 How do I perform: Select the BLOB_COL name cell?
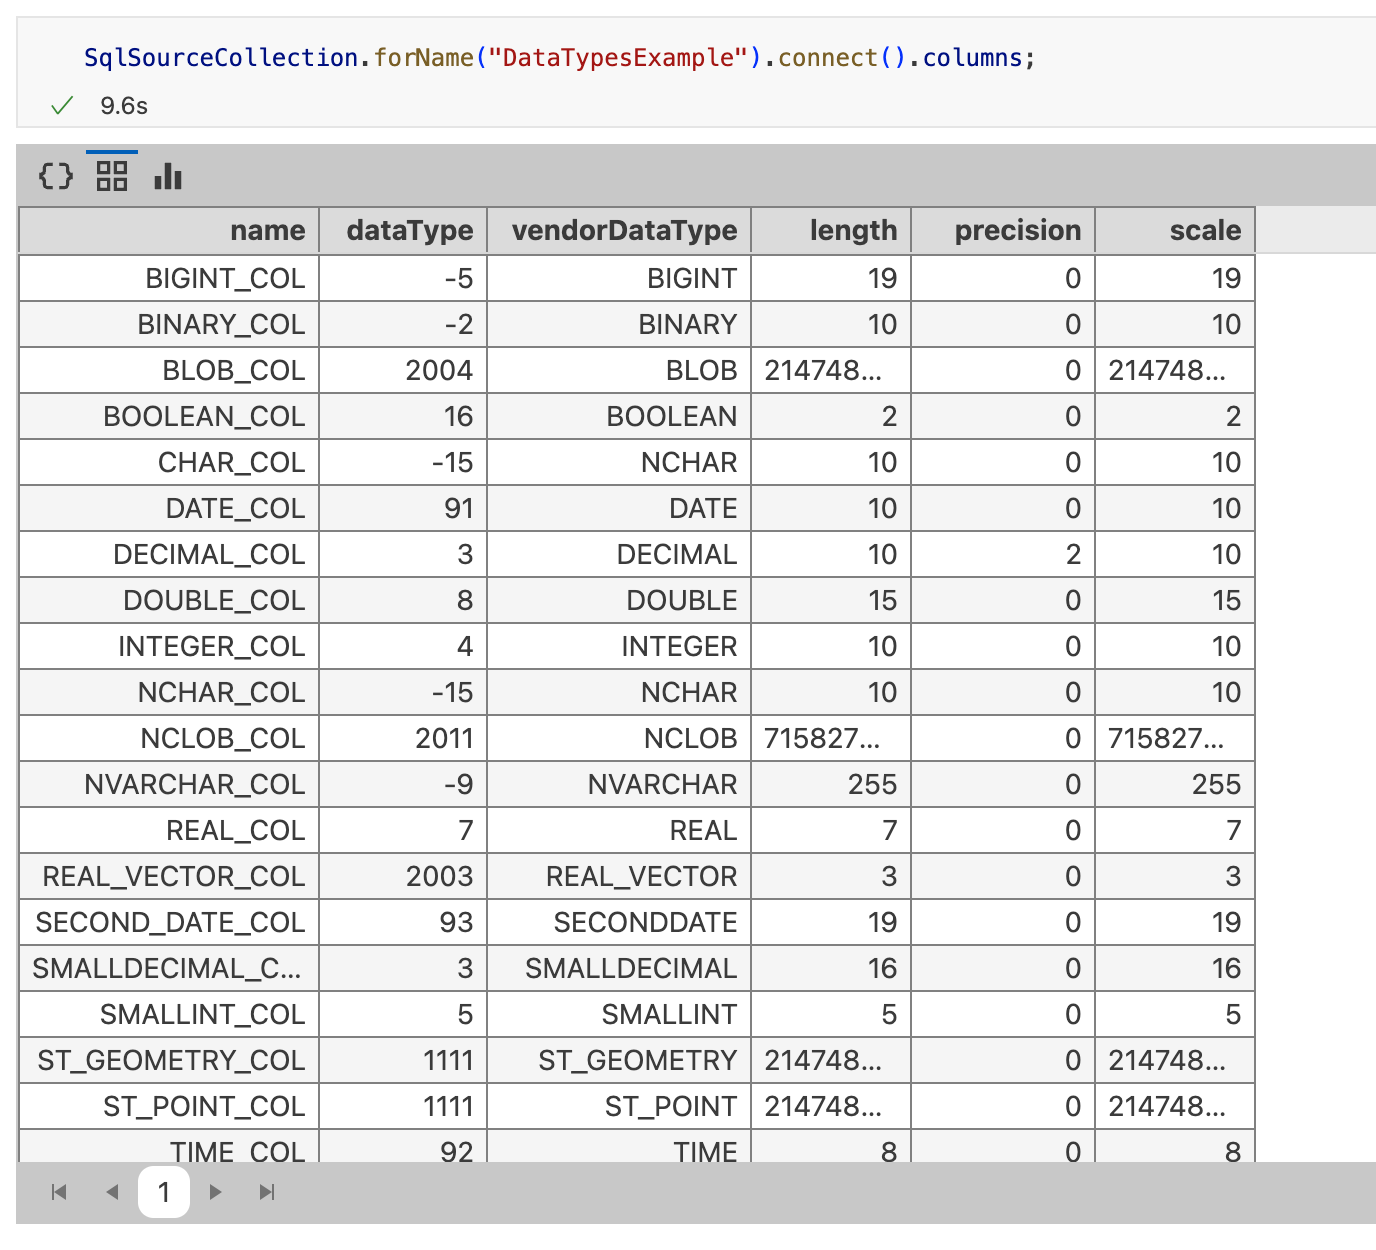(x=233, y=371)
